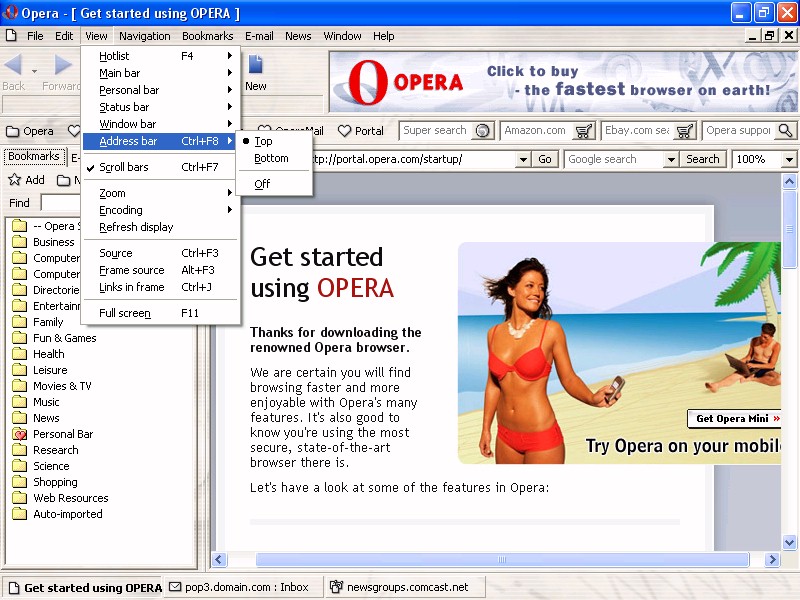Image resolution: width=800 pixels, height=600 pixels.
Task: Click the Back arrow icon
Action: 13,64
